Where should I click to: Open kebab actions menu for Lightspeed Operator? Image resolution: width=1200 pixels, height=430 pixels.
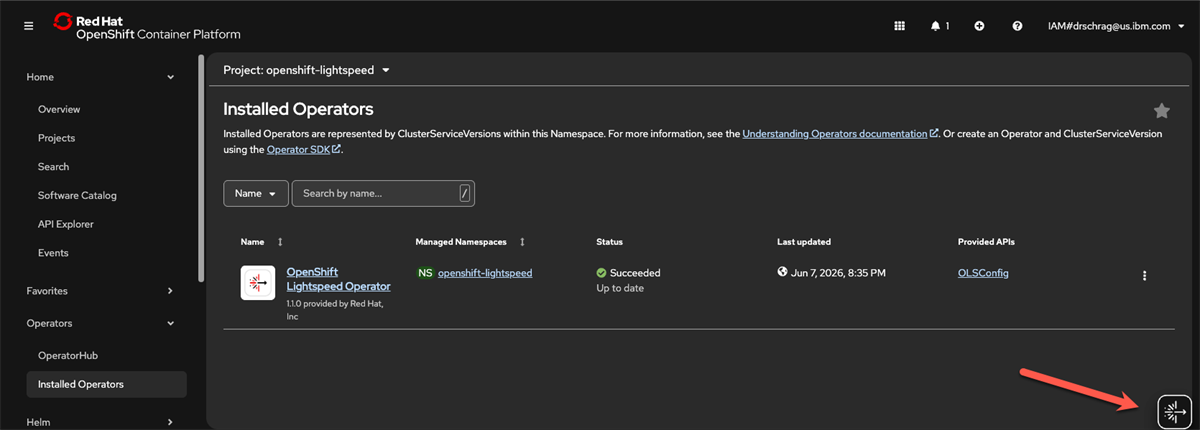point(1145,276)
